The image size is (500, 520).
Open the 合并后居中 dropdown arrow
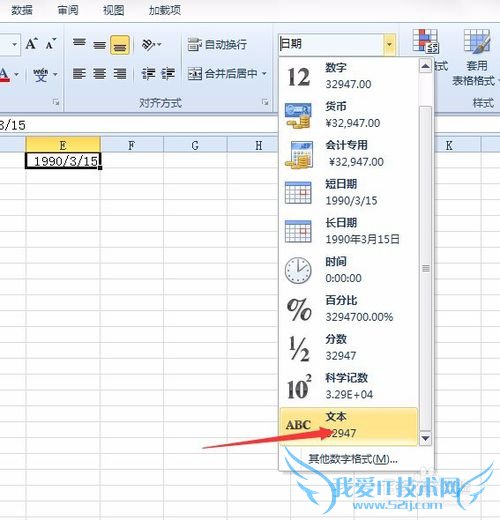pyautogui.click(x=264, y=73)
